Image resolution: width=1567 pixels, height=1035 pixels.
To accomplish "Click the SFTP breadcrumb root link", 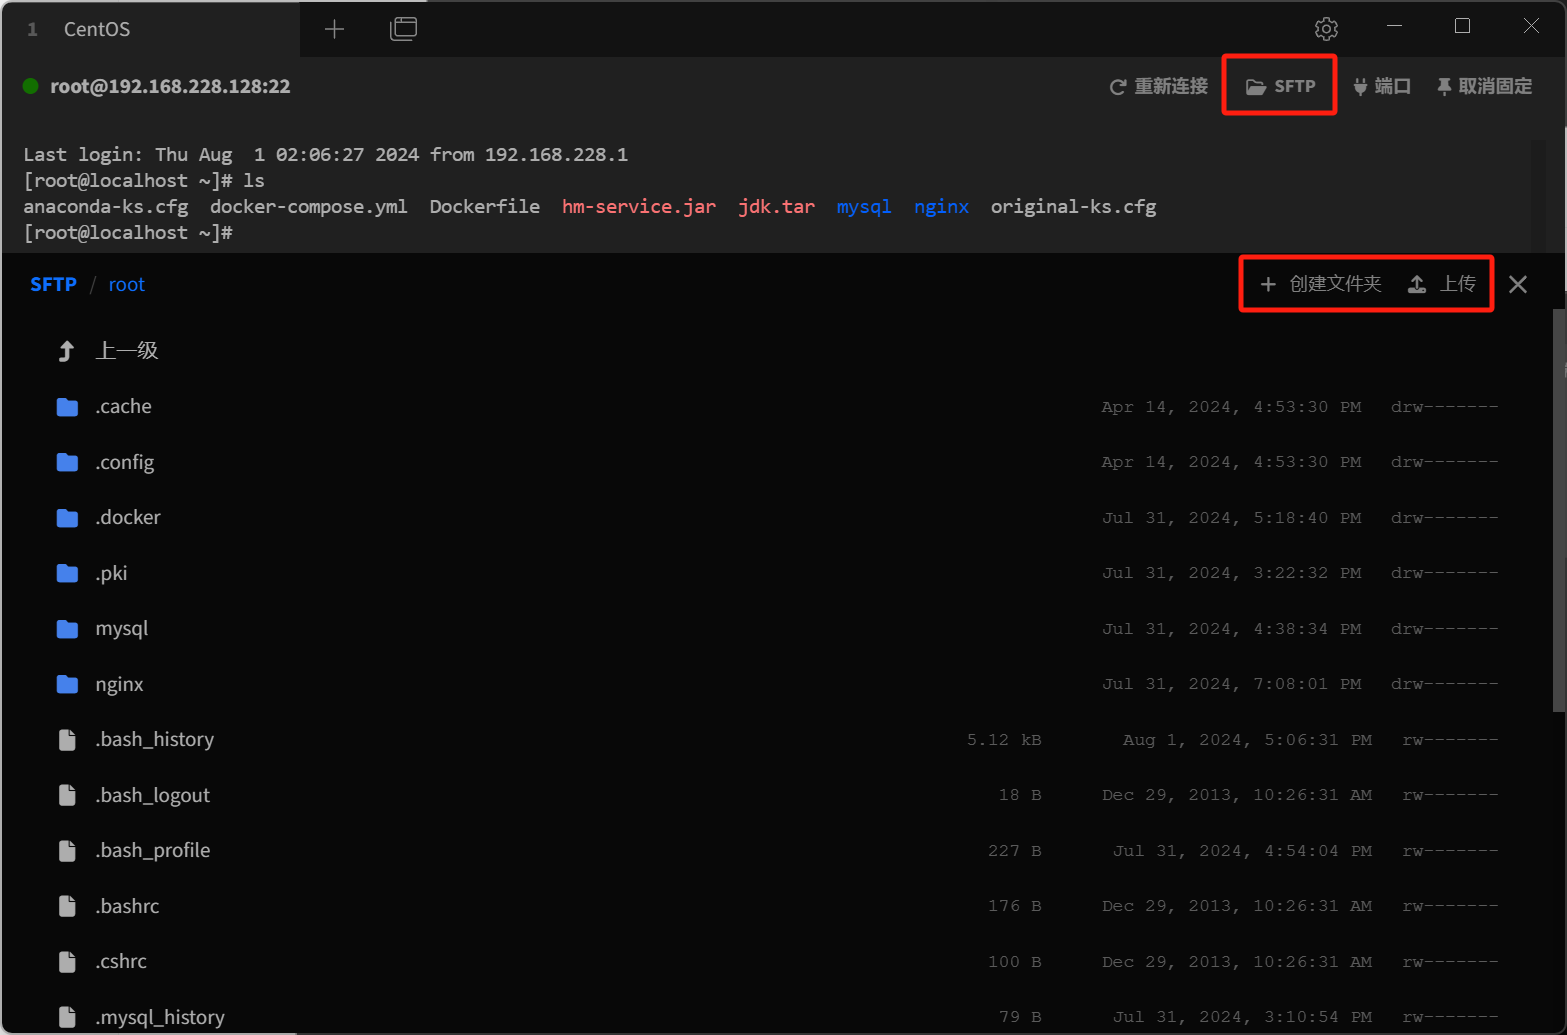I will click(53, 284).
